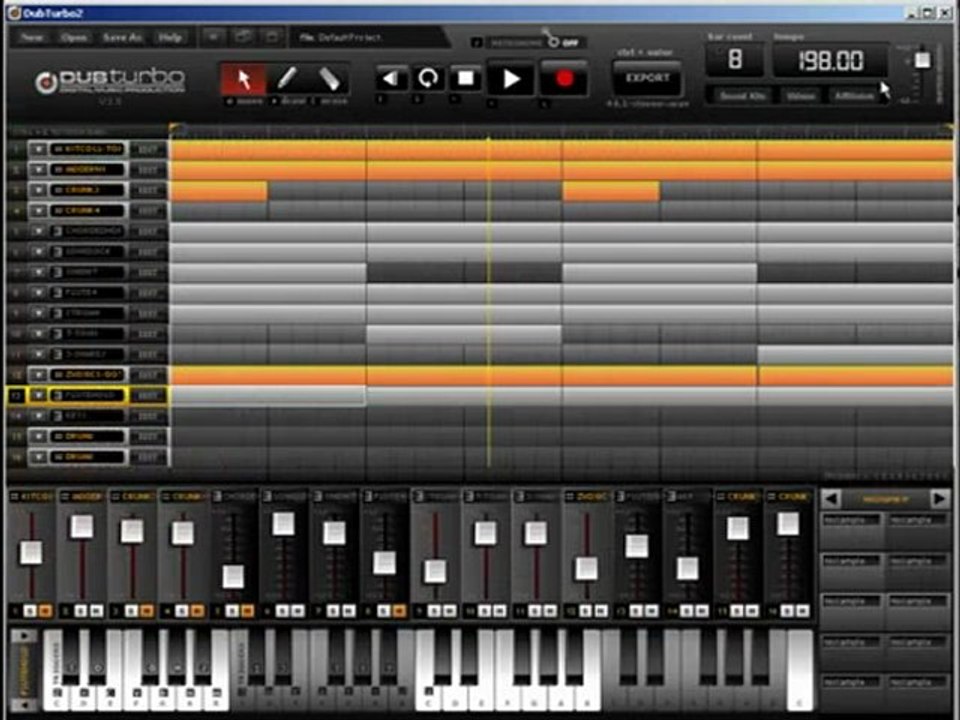Open instrument dropdown for track 7

(x=38, y=272)
